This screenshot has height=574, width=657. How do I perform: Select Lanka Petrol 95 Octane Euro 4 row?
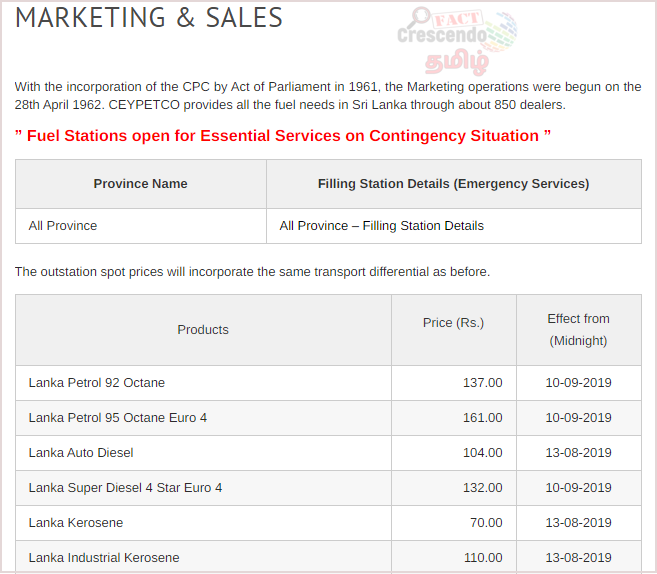click(328, 418)
